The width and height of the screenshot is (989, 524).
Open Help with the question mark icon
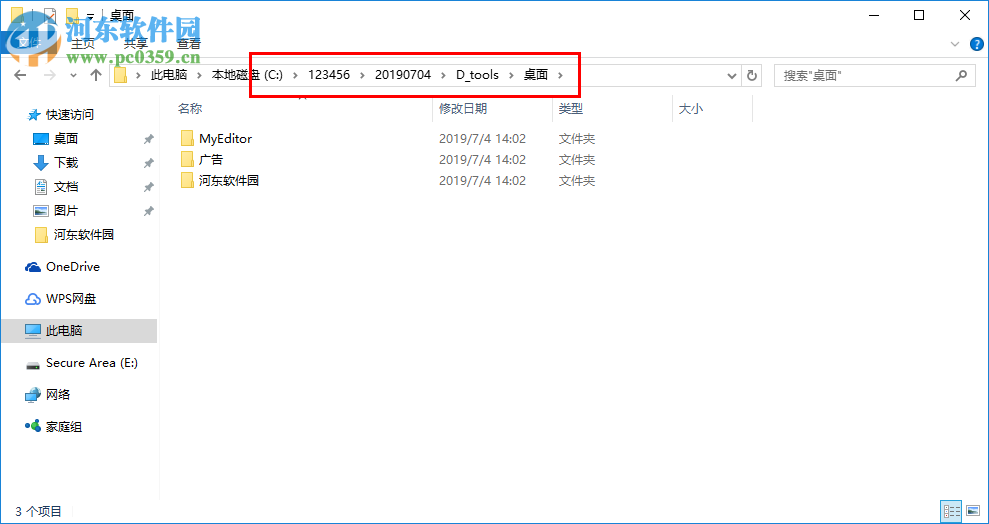point(976,44)
